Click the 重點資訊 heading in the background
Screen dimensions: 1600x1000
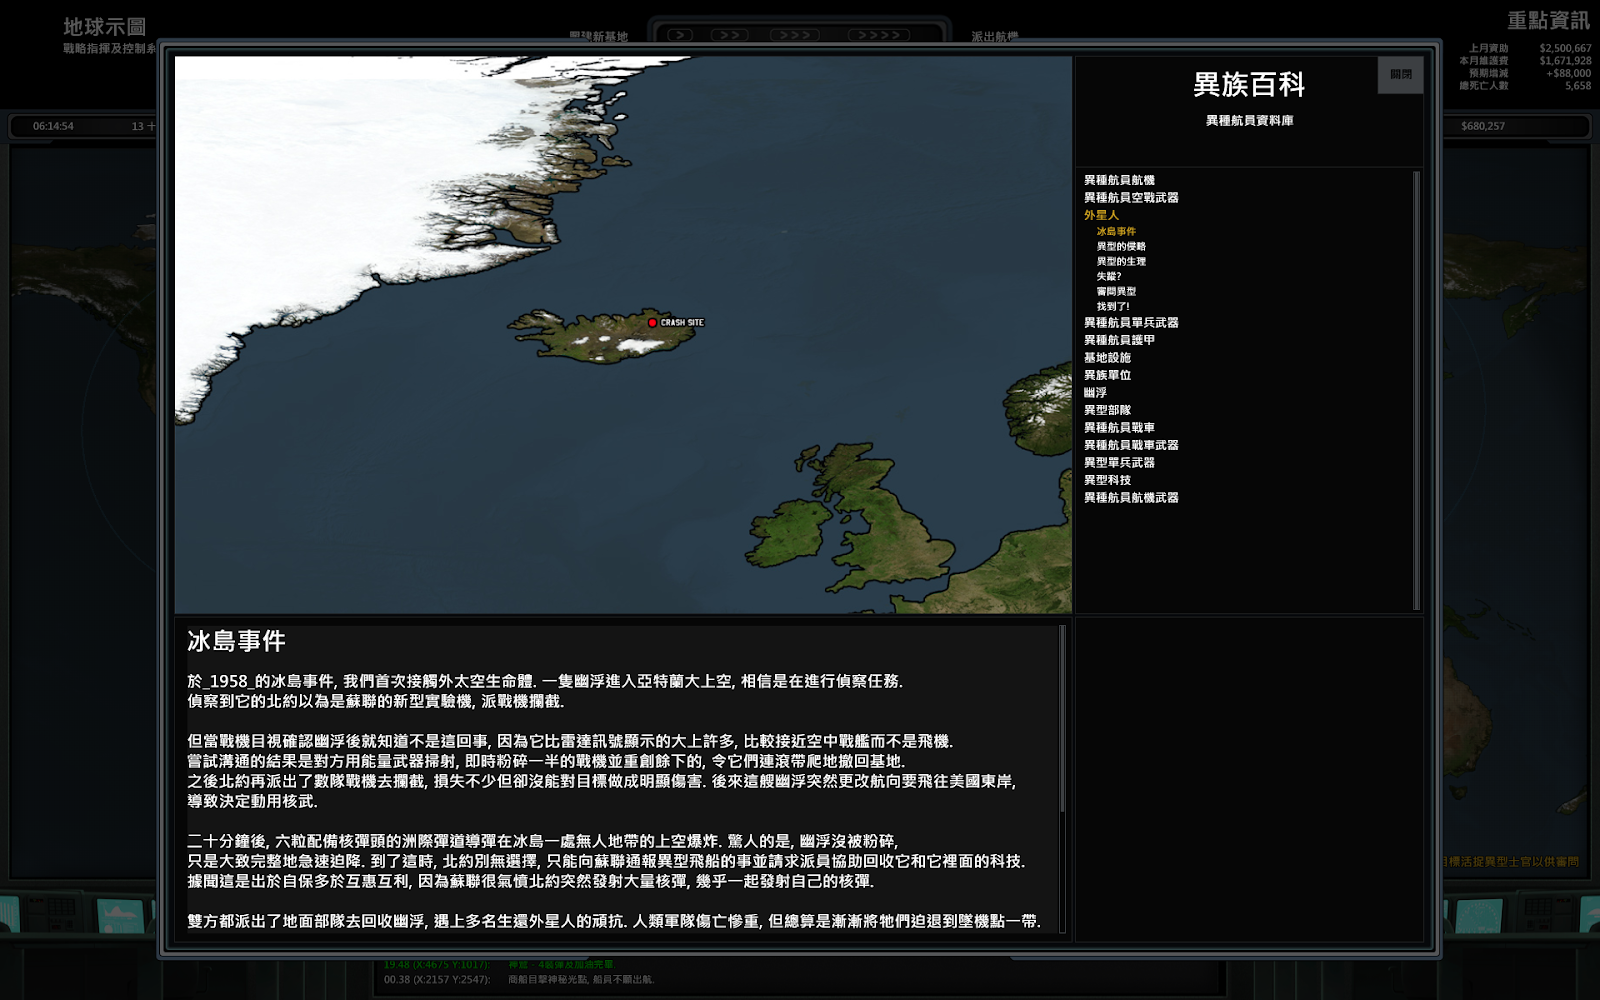pyautogui.click(x=1548, y=21)
